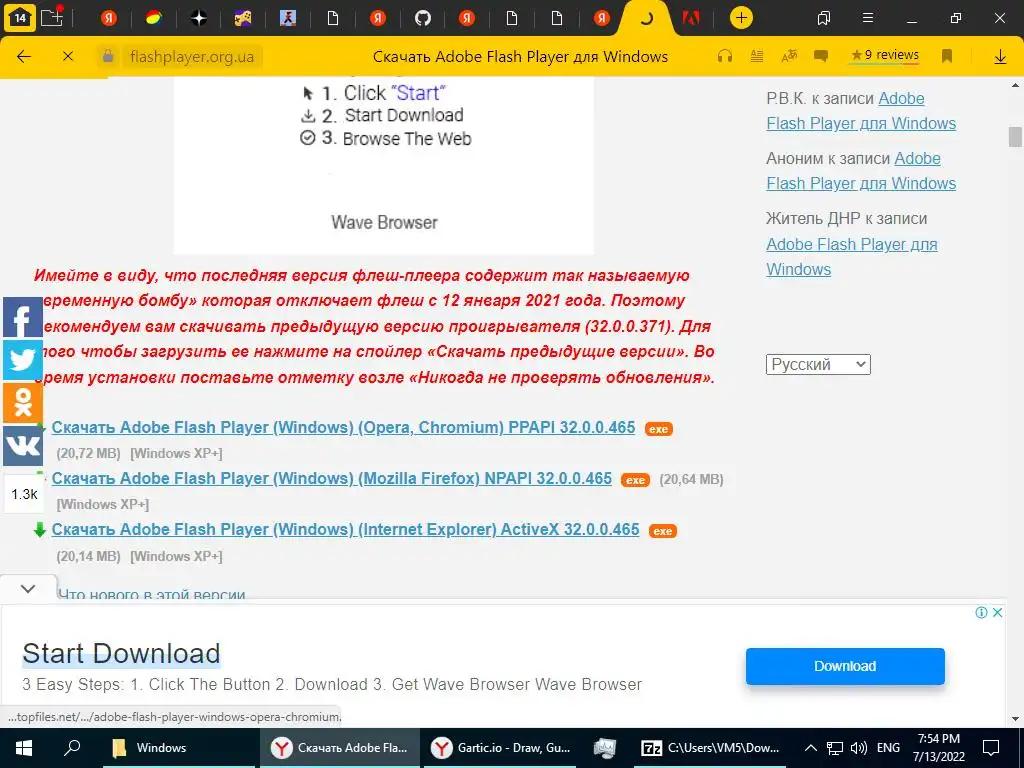Screen dimensions: 1024x768
Task: Share the page on Twitter
Action: click(x=23, y=360)
